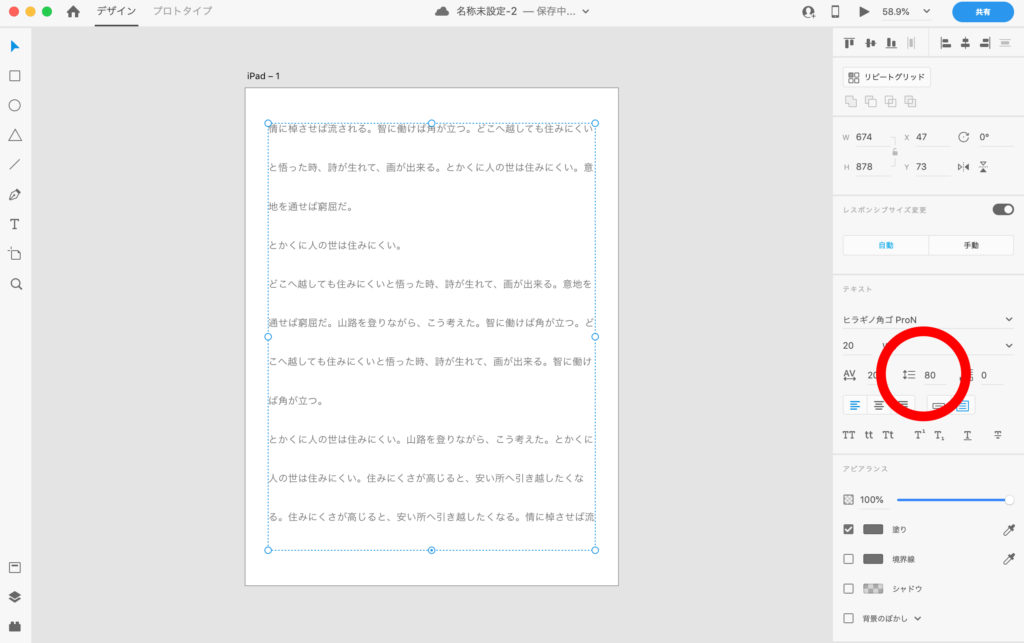Toggle the responsive resize switch
1024x643 pixels.
[x=1002, y=209]
